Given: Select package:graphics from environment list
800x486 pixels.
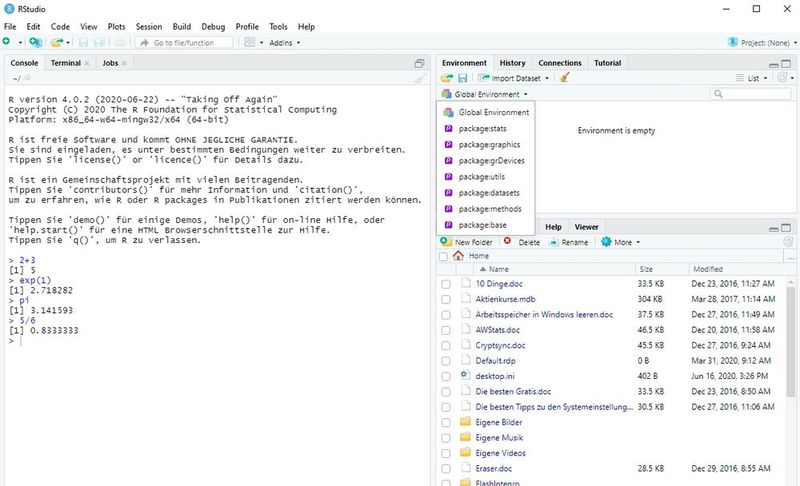Looking at the screenshot, I should click(x=486, y=144).
